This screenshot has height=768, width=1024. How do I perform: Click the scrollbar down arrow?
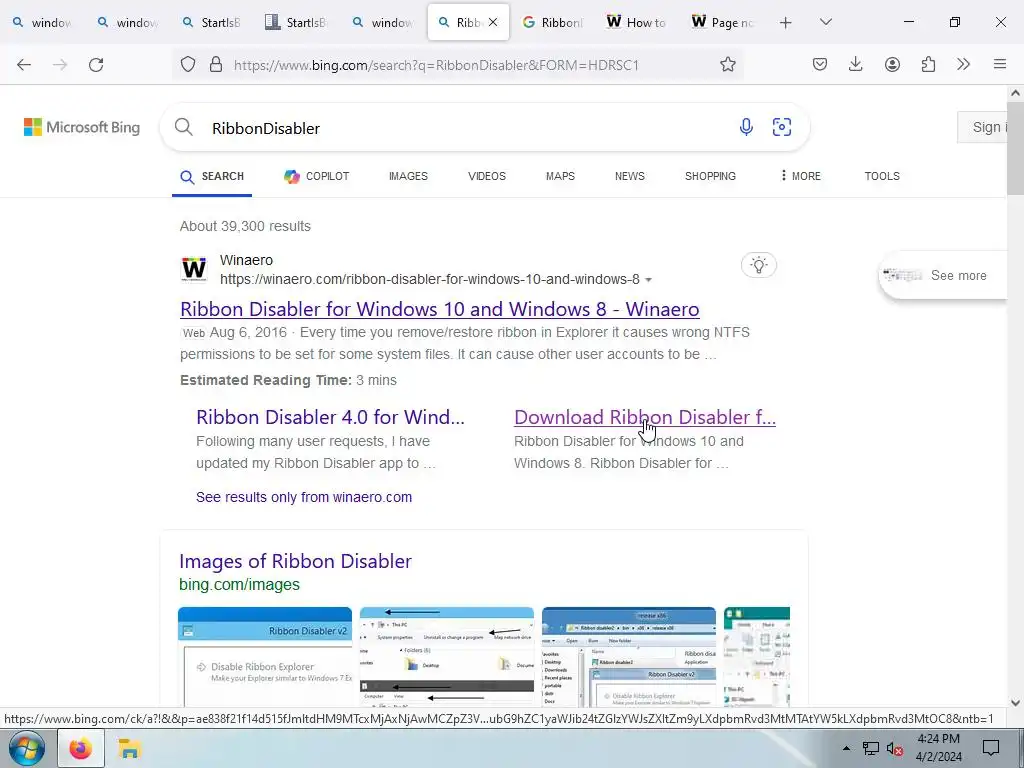(x=1015, y=703)
